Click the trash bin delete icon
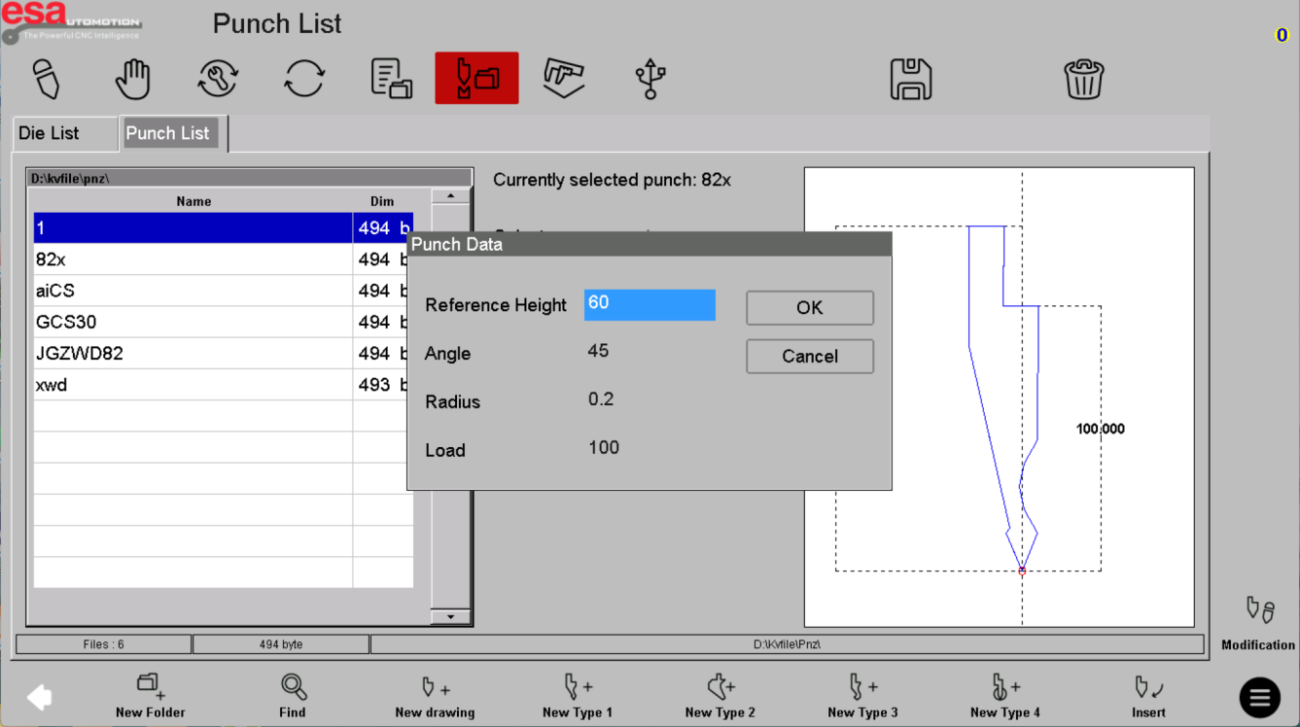 (1083, 79)
